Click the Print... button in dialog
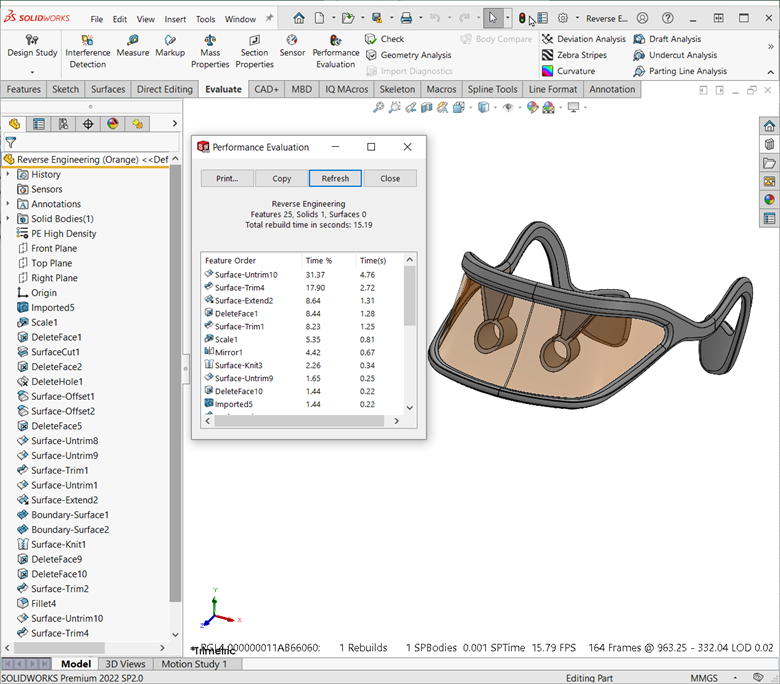780x684 pixels. coord(227,179)
